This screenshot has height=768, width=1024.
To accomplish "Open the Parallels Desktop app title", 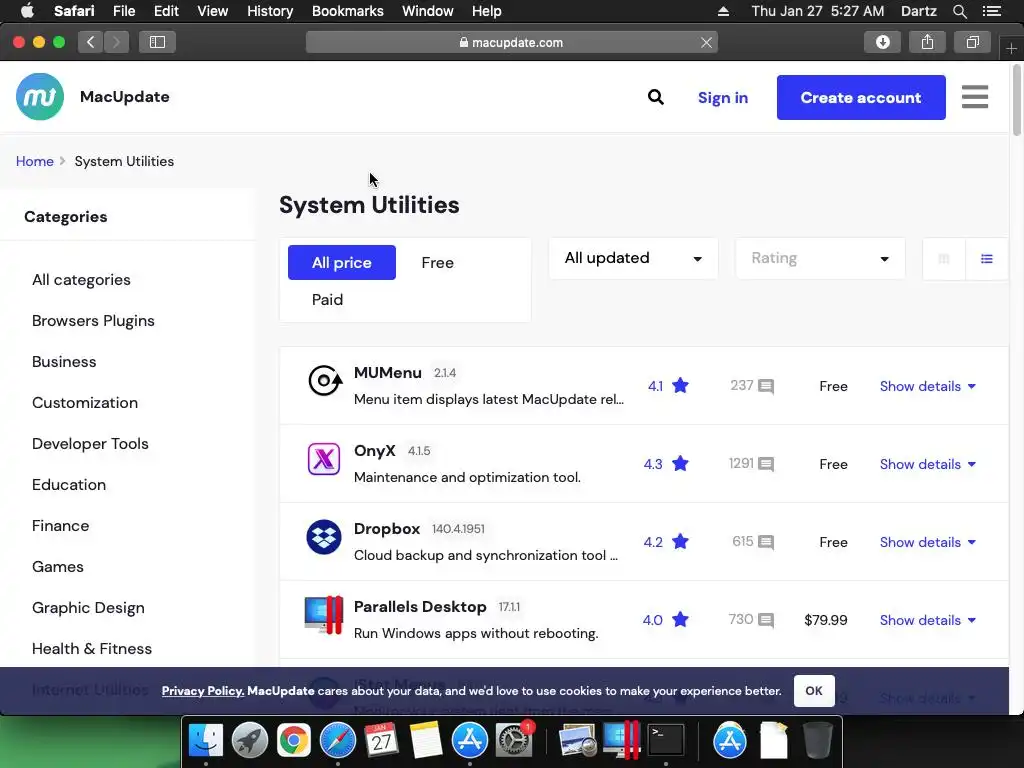I will (420, 607).
